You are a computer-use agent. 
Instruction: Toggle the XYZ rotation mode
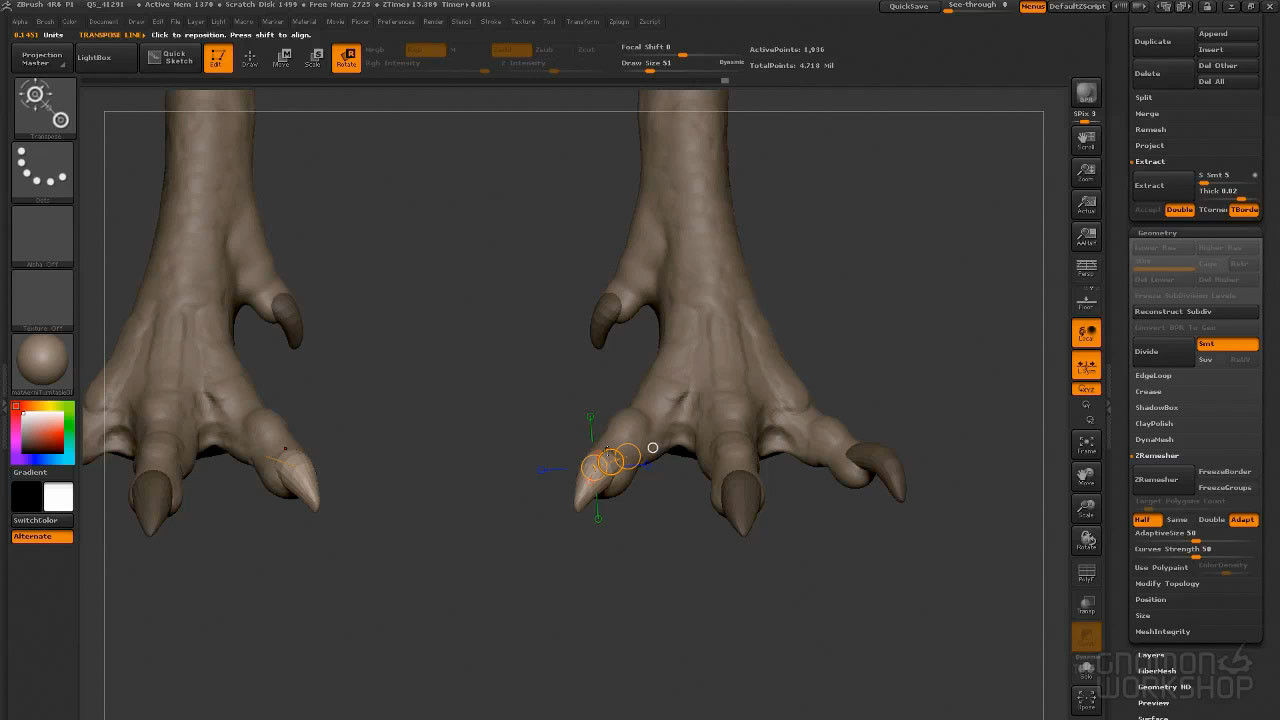pyautogui.click(x=1086, y=389)
